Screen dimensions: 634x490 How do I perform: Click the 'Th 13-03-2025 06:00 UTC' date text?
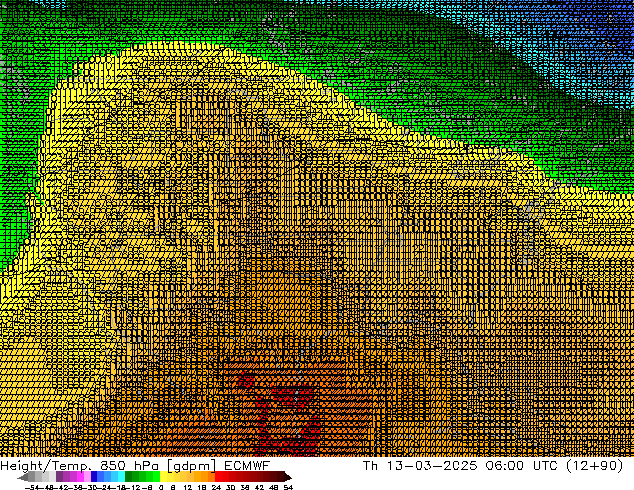(x=460, y=466)
